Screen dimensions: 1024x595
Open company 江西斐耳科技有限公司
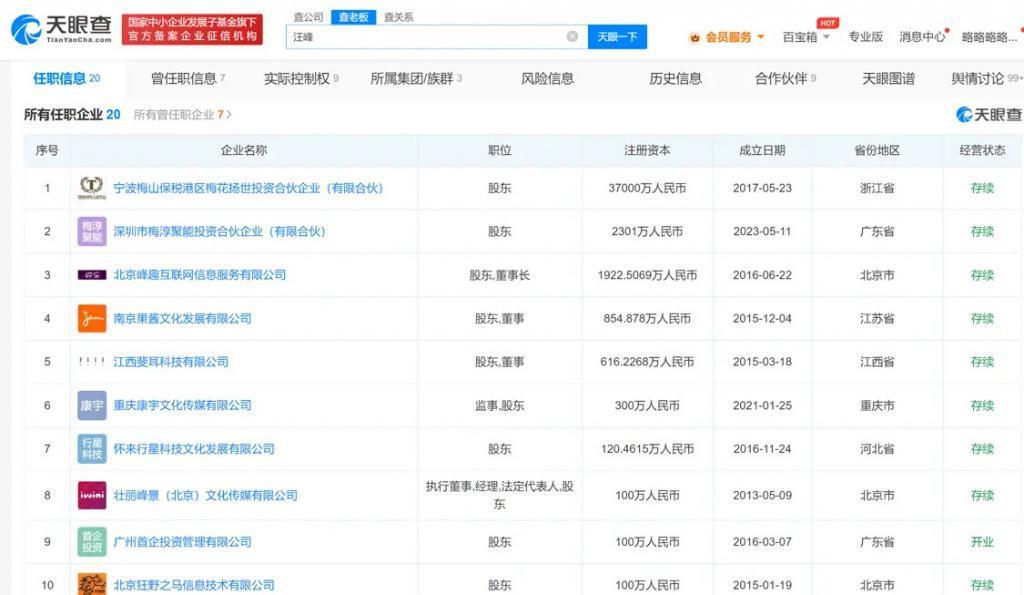[x=171, y=362]
